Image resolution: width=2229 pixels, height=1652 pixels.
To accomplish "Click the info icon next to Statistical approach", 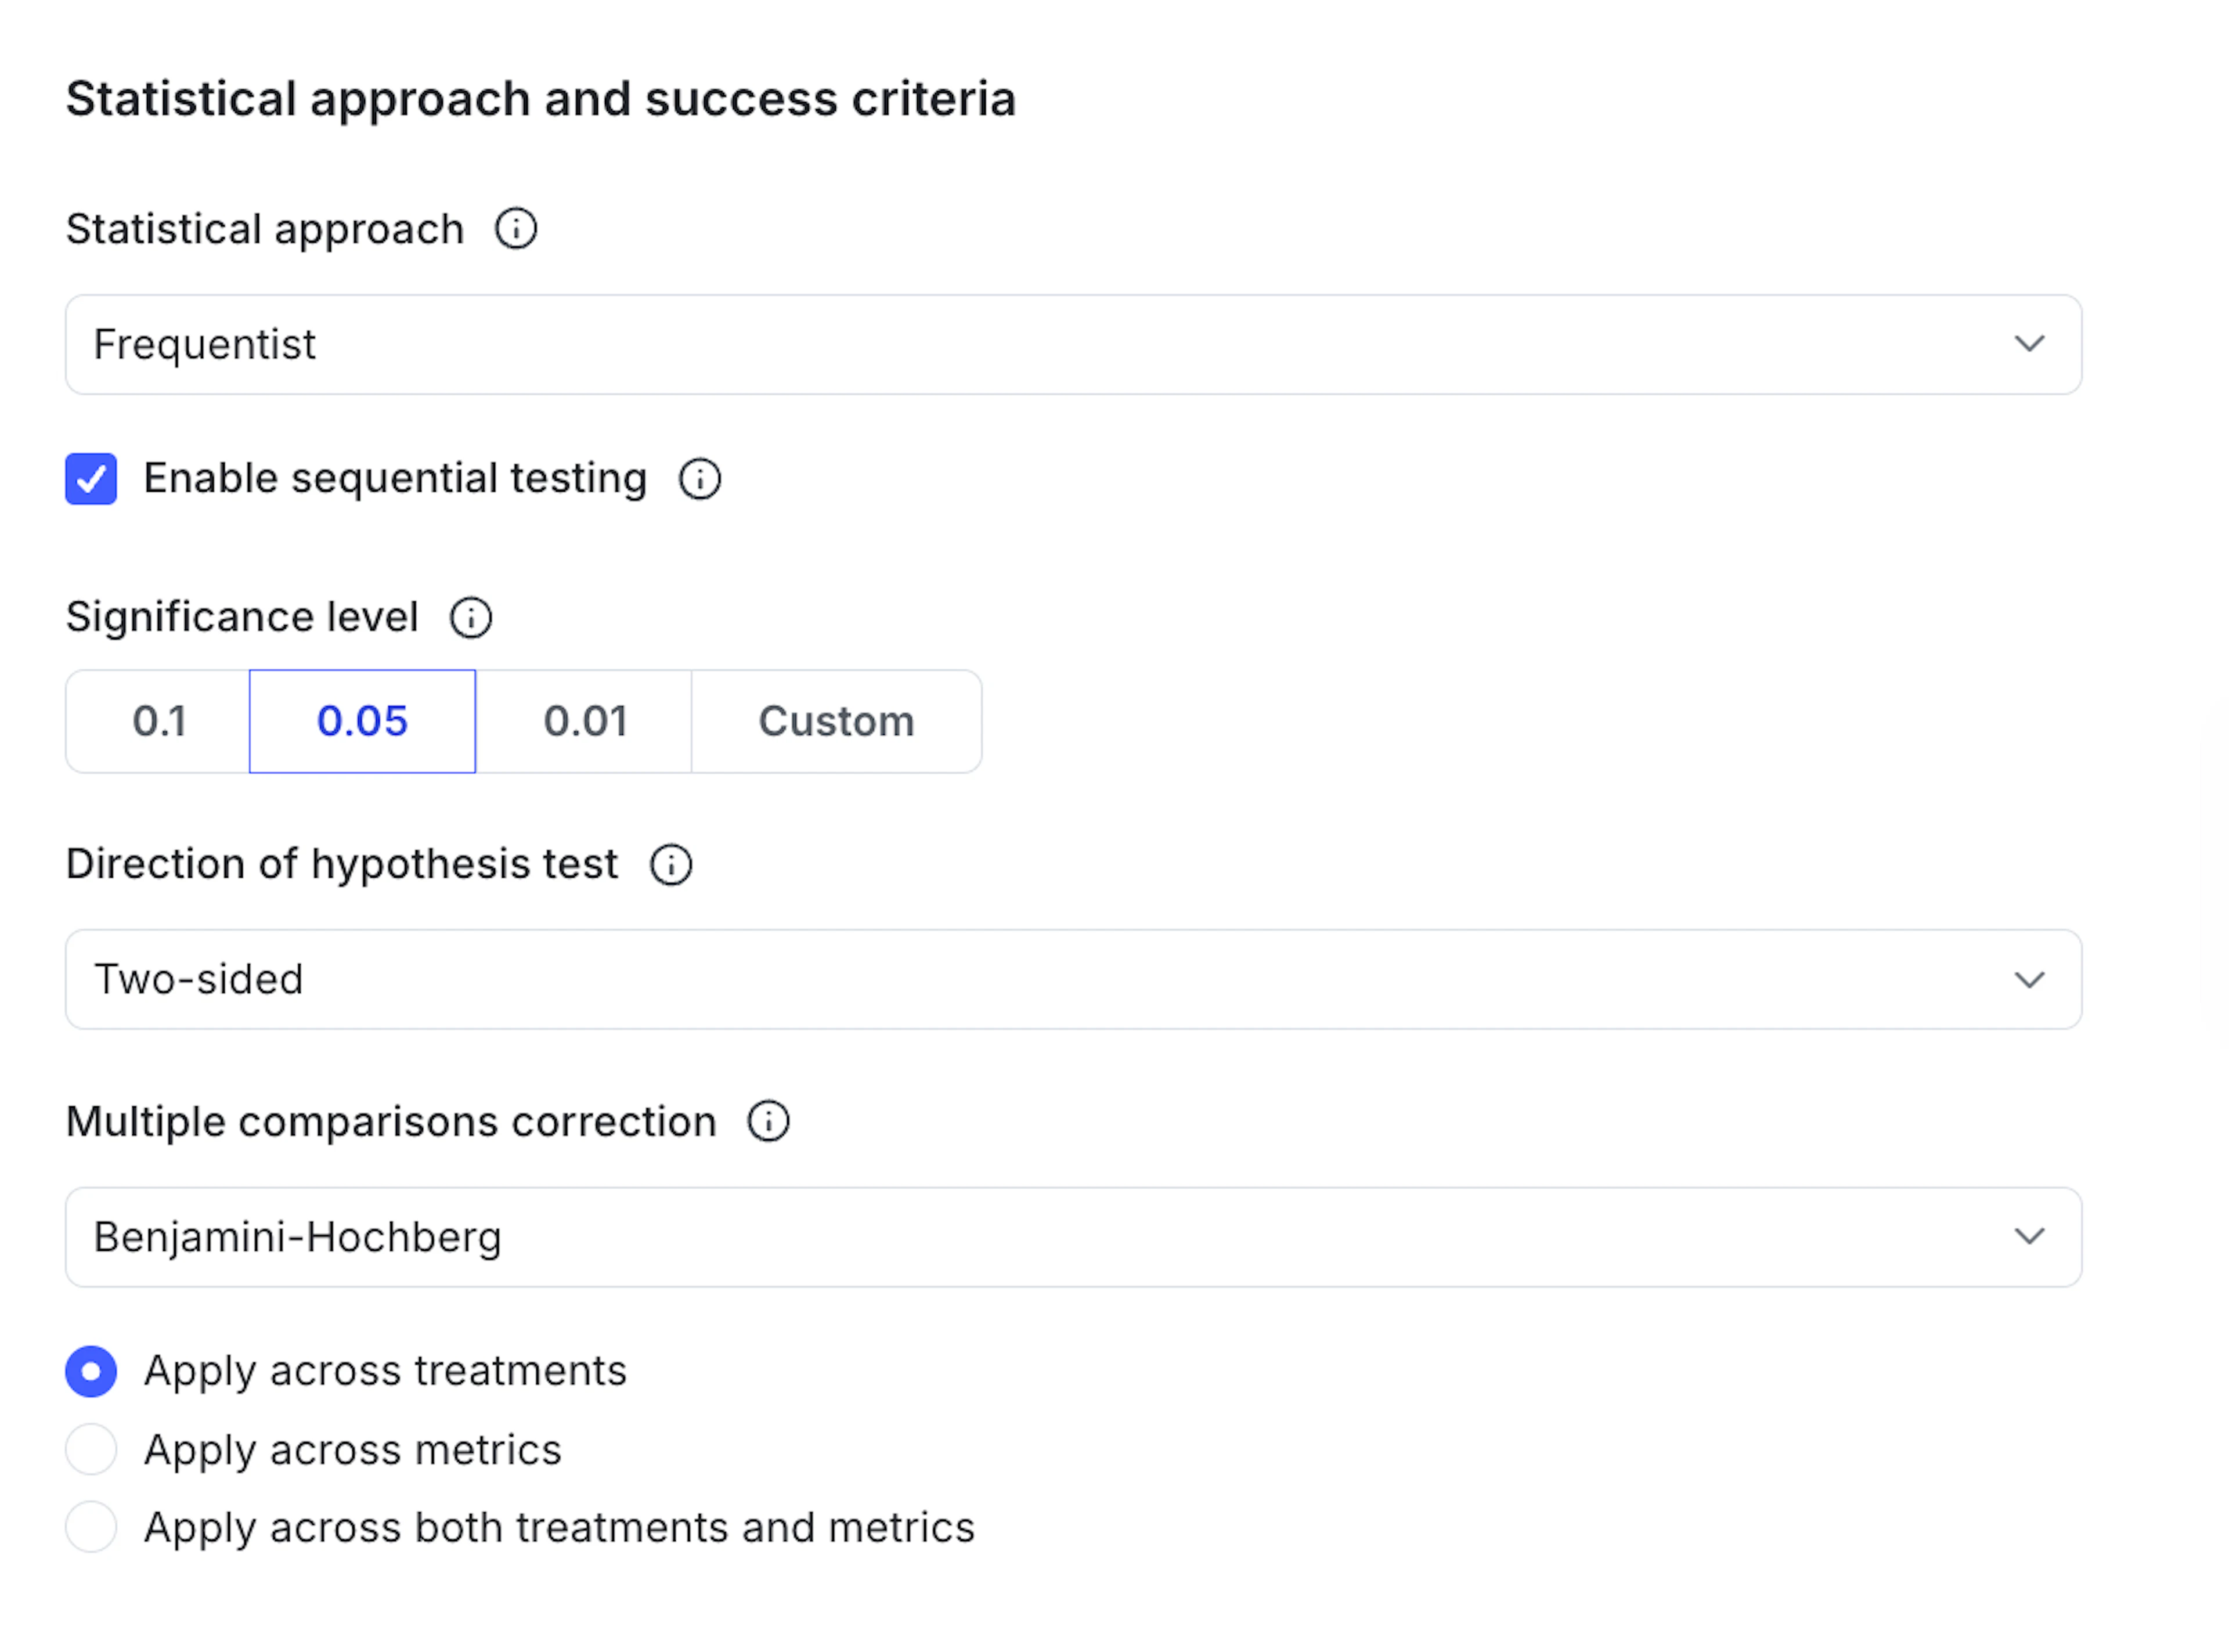I will pyautogui.click(x=516, y=228).
